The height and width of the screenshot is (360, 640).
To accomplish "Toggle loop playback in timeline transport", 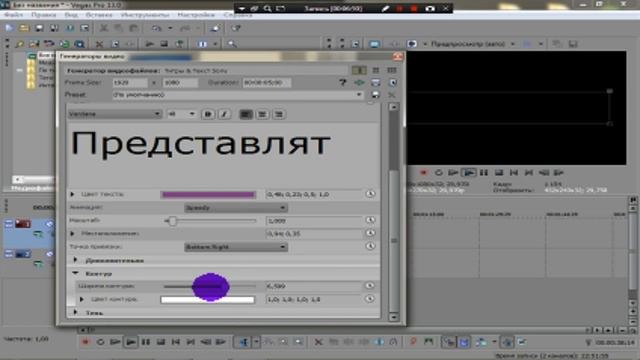I will click(100, 342).
